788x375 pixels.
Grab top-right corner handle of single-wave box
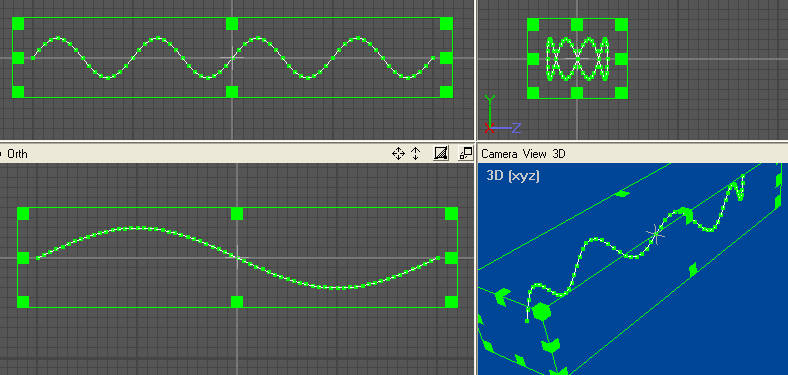click(x=451, y=214)
